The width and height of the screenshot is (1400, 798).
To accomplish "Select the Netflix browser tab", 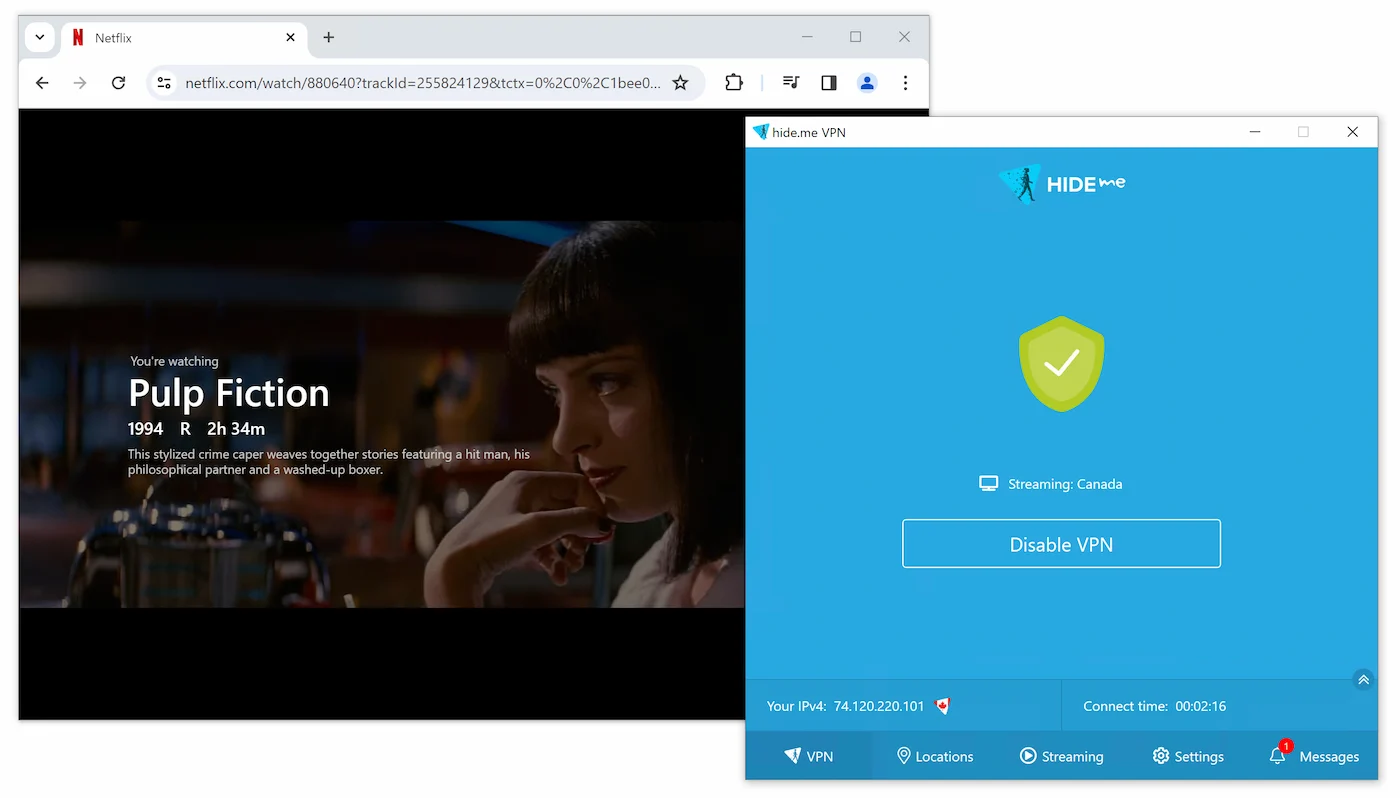I will pos(185,38).
